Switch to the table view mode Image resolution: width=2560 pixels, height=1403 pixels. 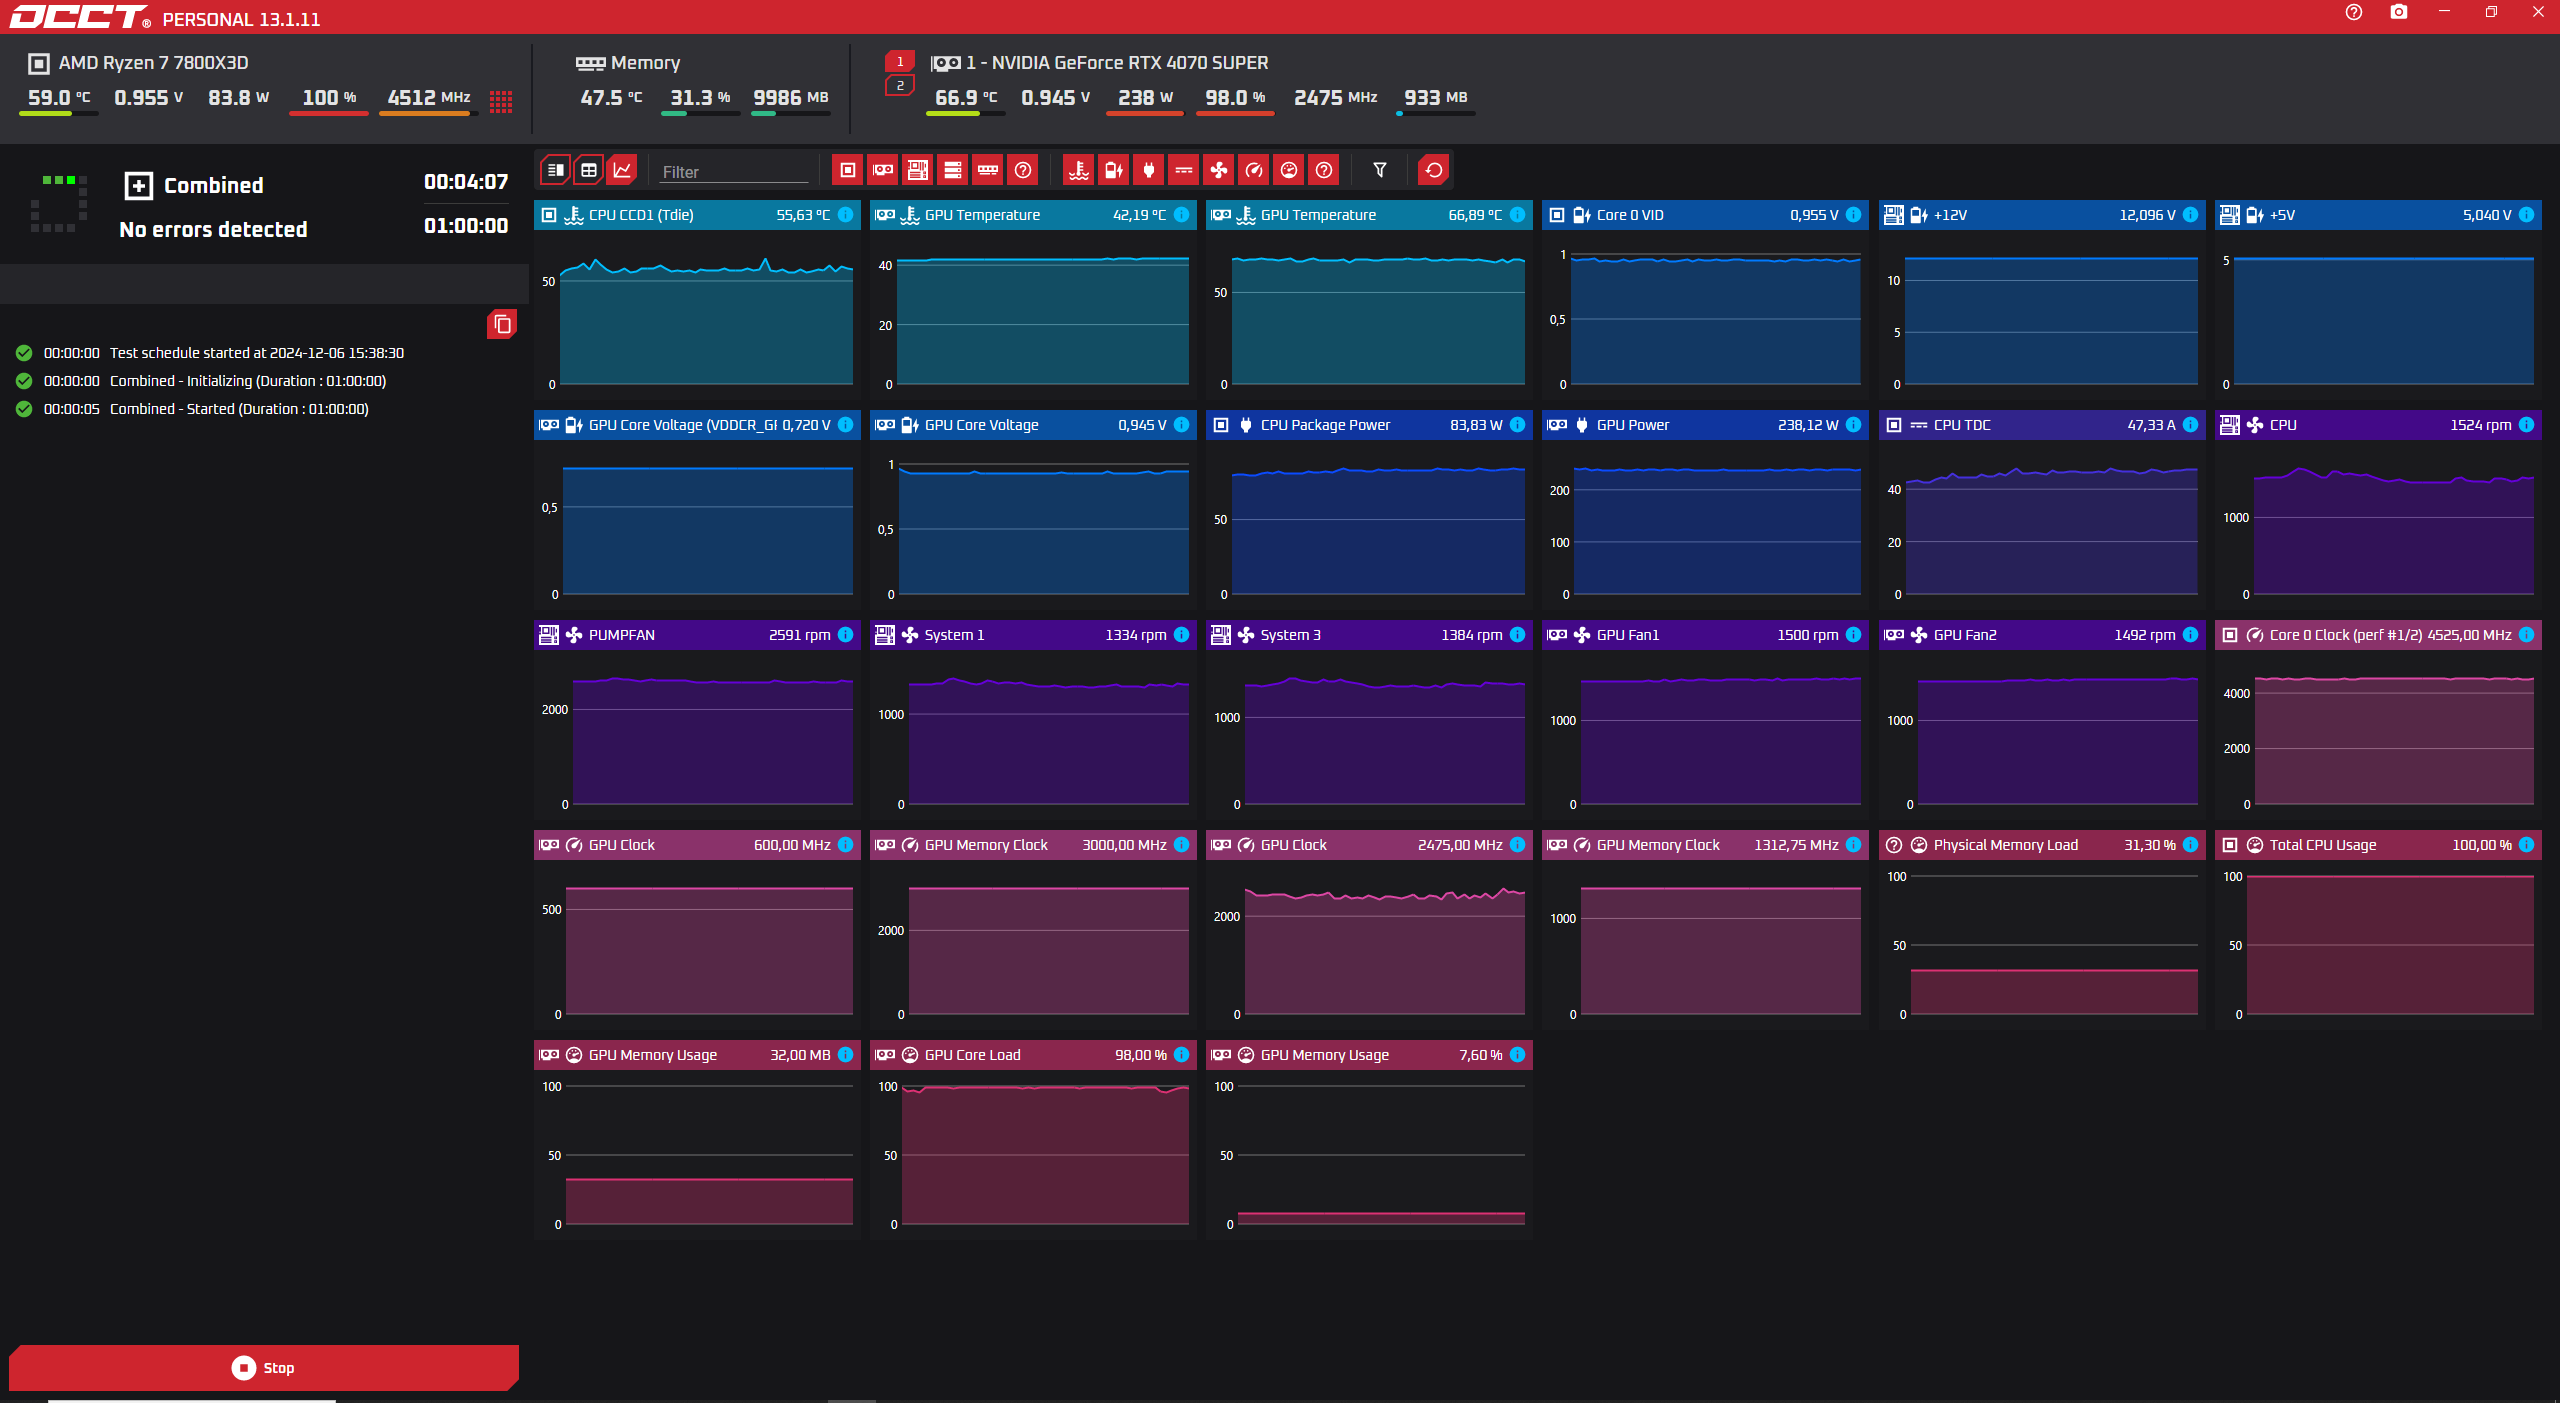pos(589,170)
